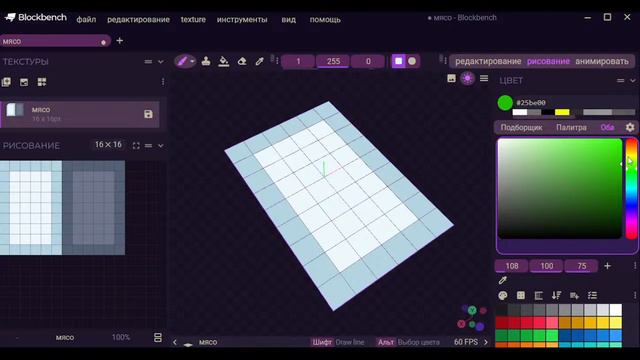Open the вид menu

click(288, 20)
